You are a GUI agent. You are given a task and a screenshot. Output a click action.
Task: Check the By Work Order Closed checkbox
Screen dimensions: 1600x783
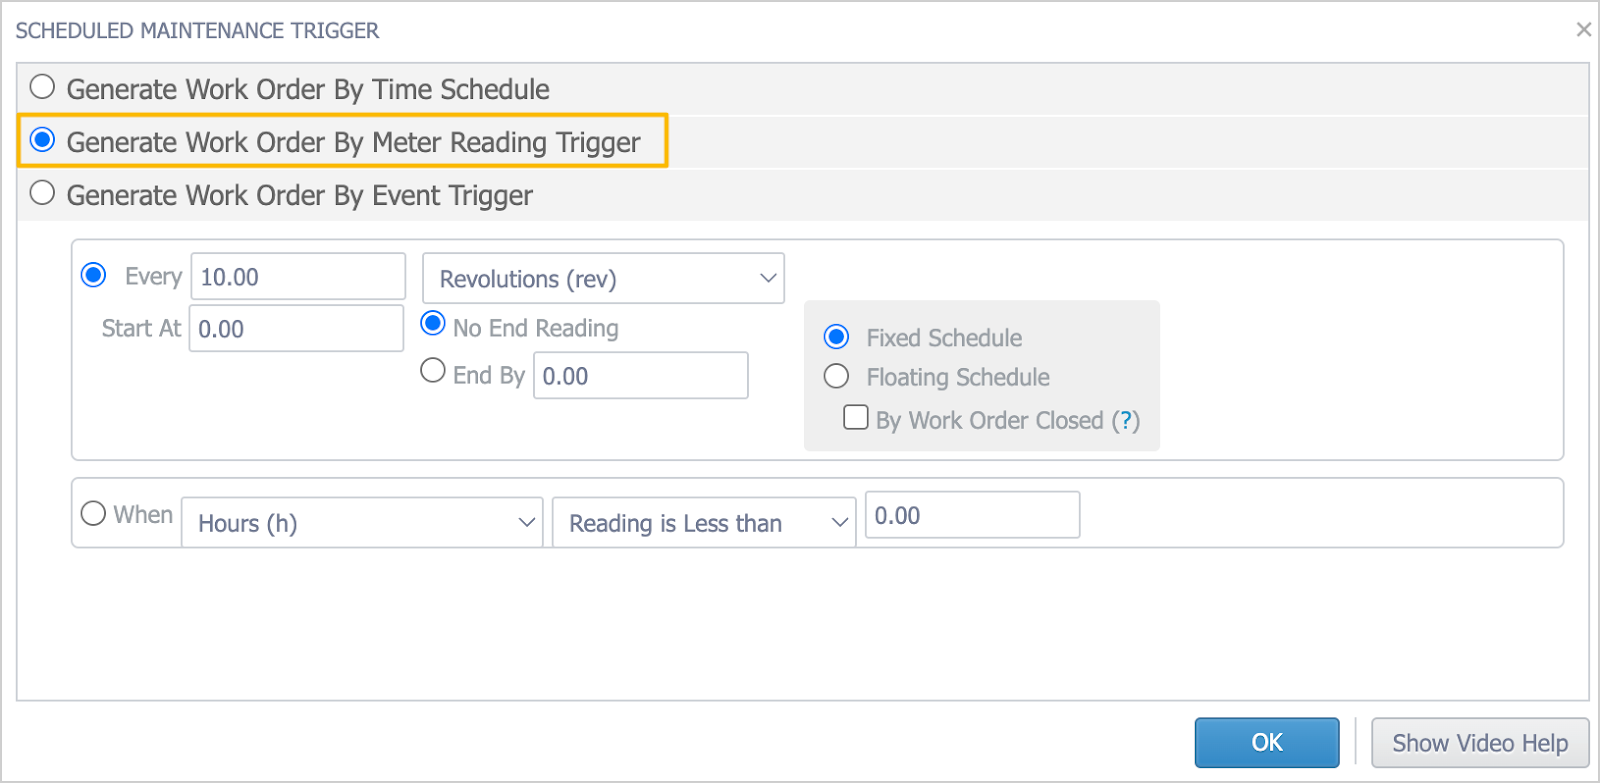tap(855, 417)
